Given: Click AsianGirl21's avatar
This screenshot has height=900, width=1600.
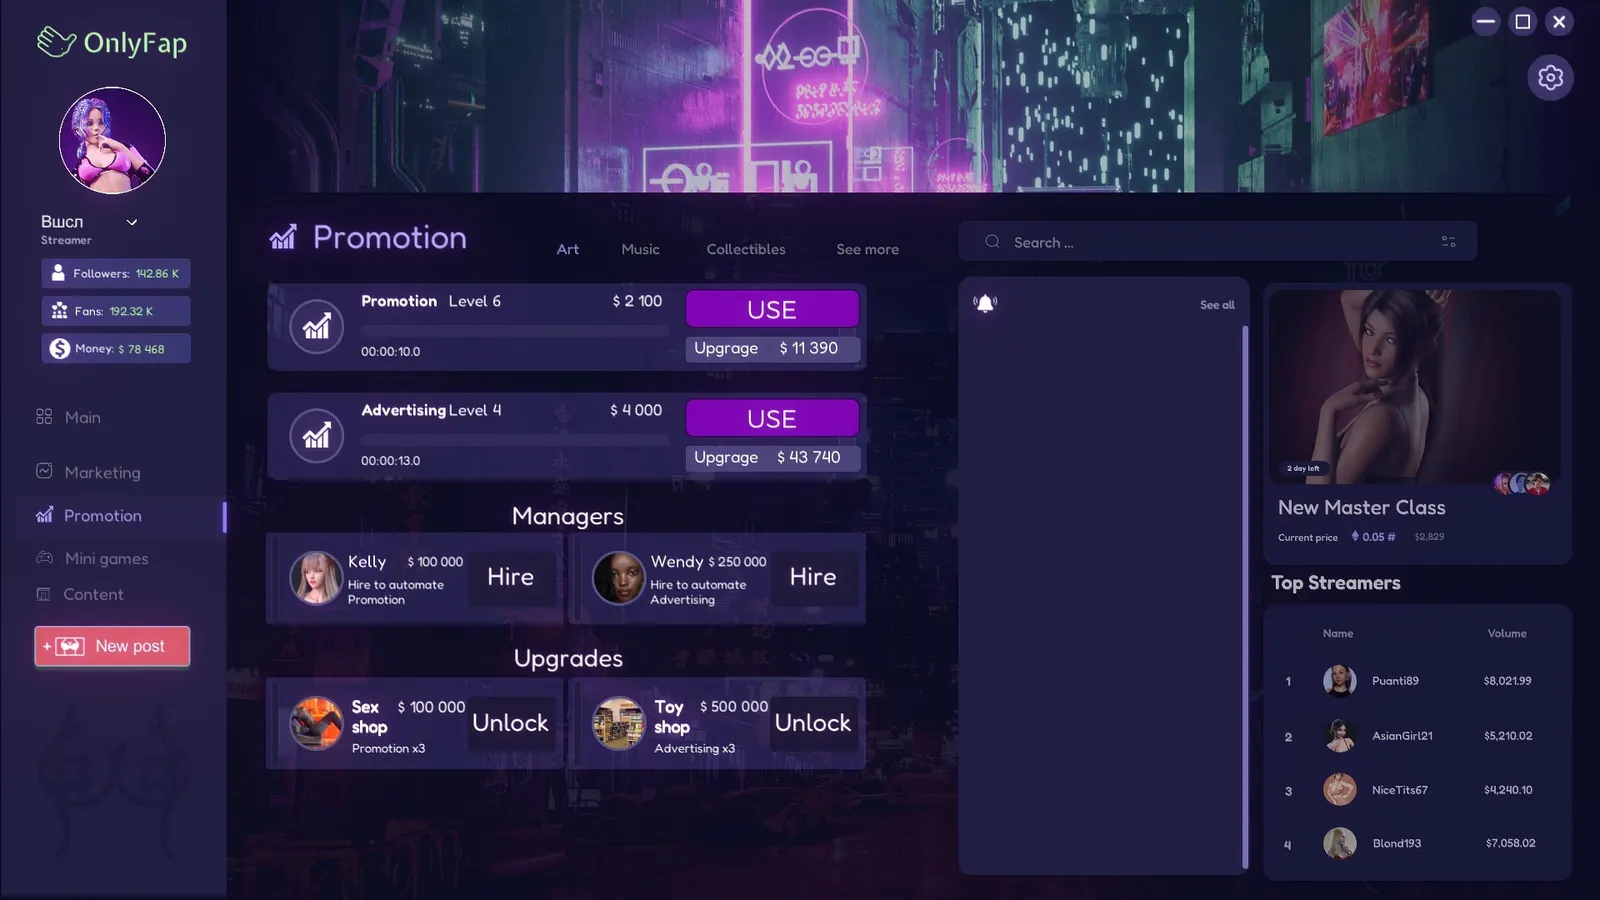Looking at the screenshot, I should tap(1340, 736).
